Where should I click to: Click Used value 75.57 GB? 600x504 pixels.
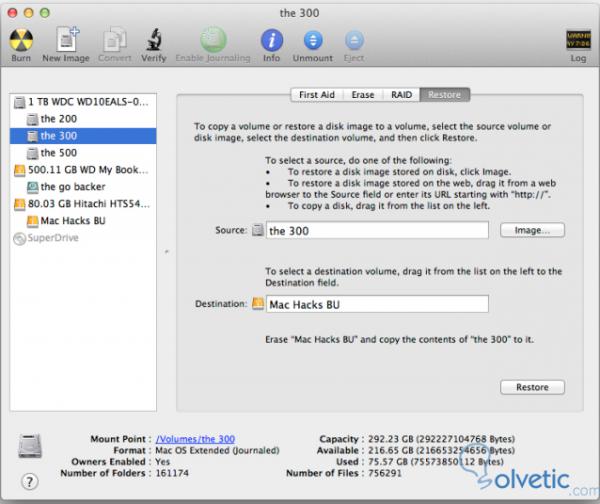coord(435,462)
